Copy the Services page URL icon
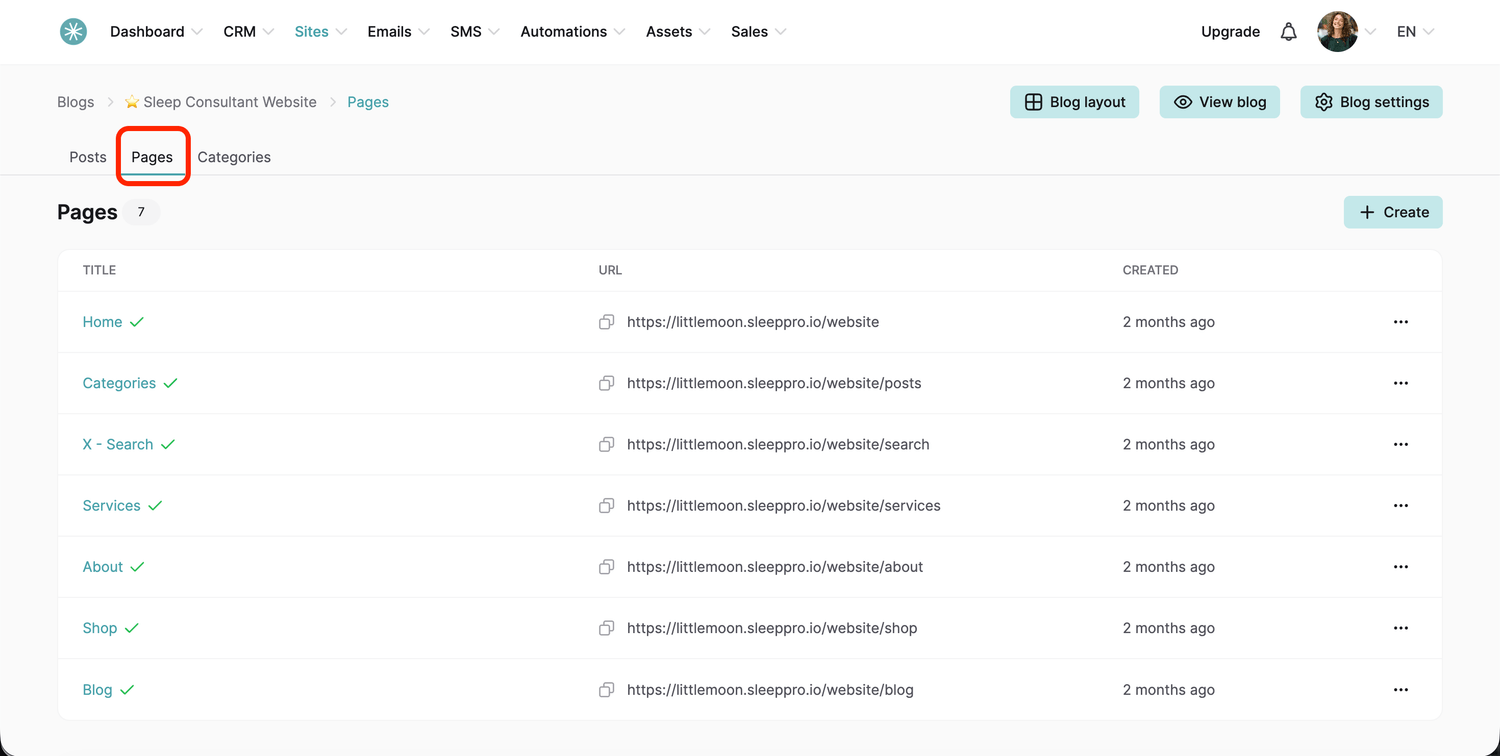This screenshot has width=1500, height=756. point(606,506)
